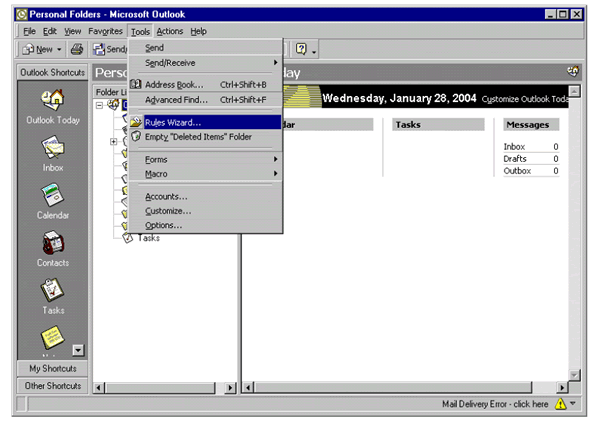Click the Address Book icon in Tools menu
Screen dimensions: 600x434
[x=136, y=84]
